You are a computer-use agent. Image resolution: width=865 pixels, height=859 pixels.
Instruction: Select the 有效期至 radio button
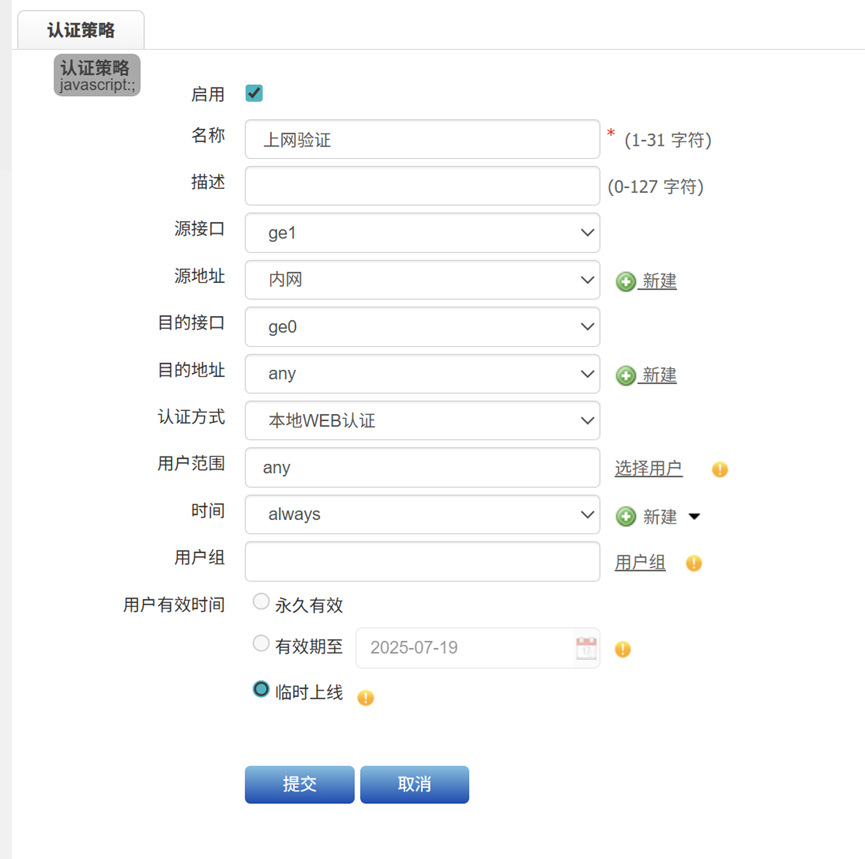tap(261, 643)
